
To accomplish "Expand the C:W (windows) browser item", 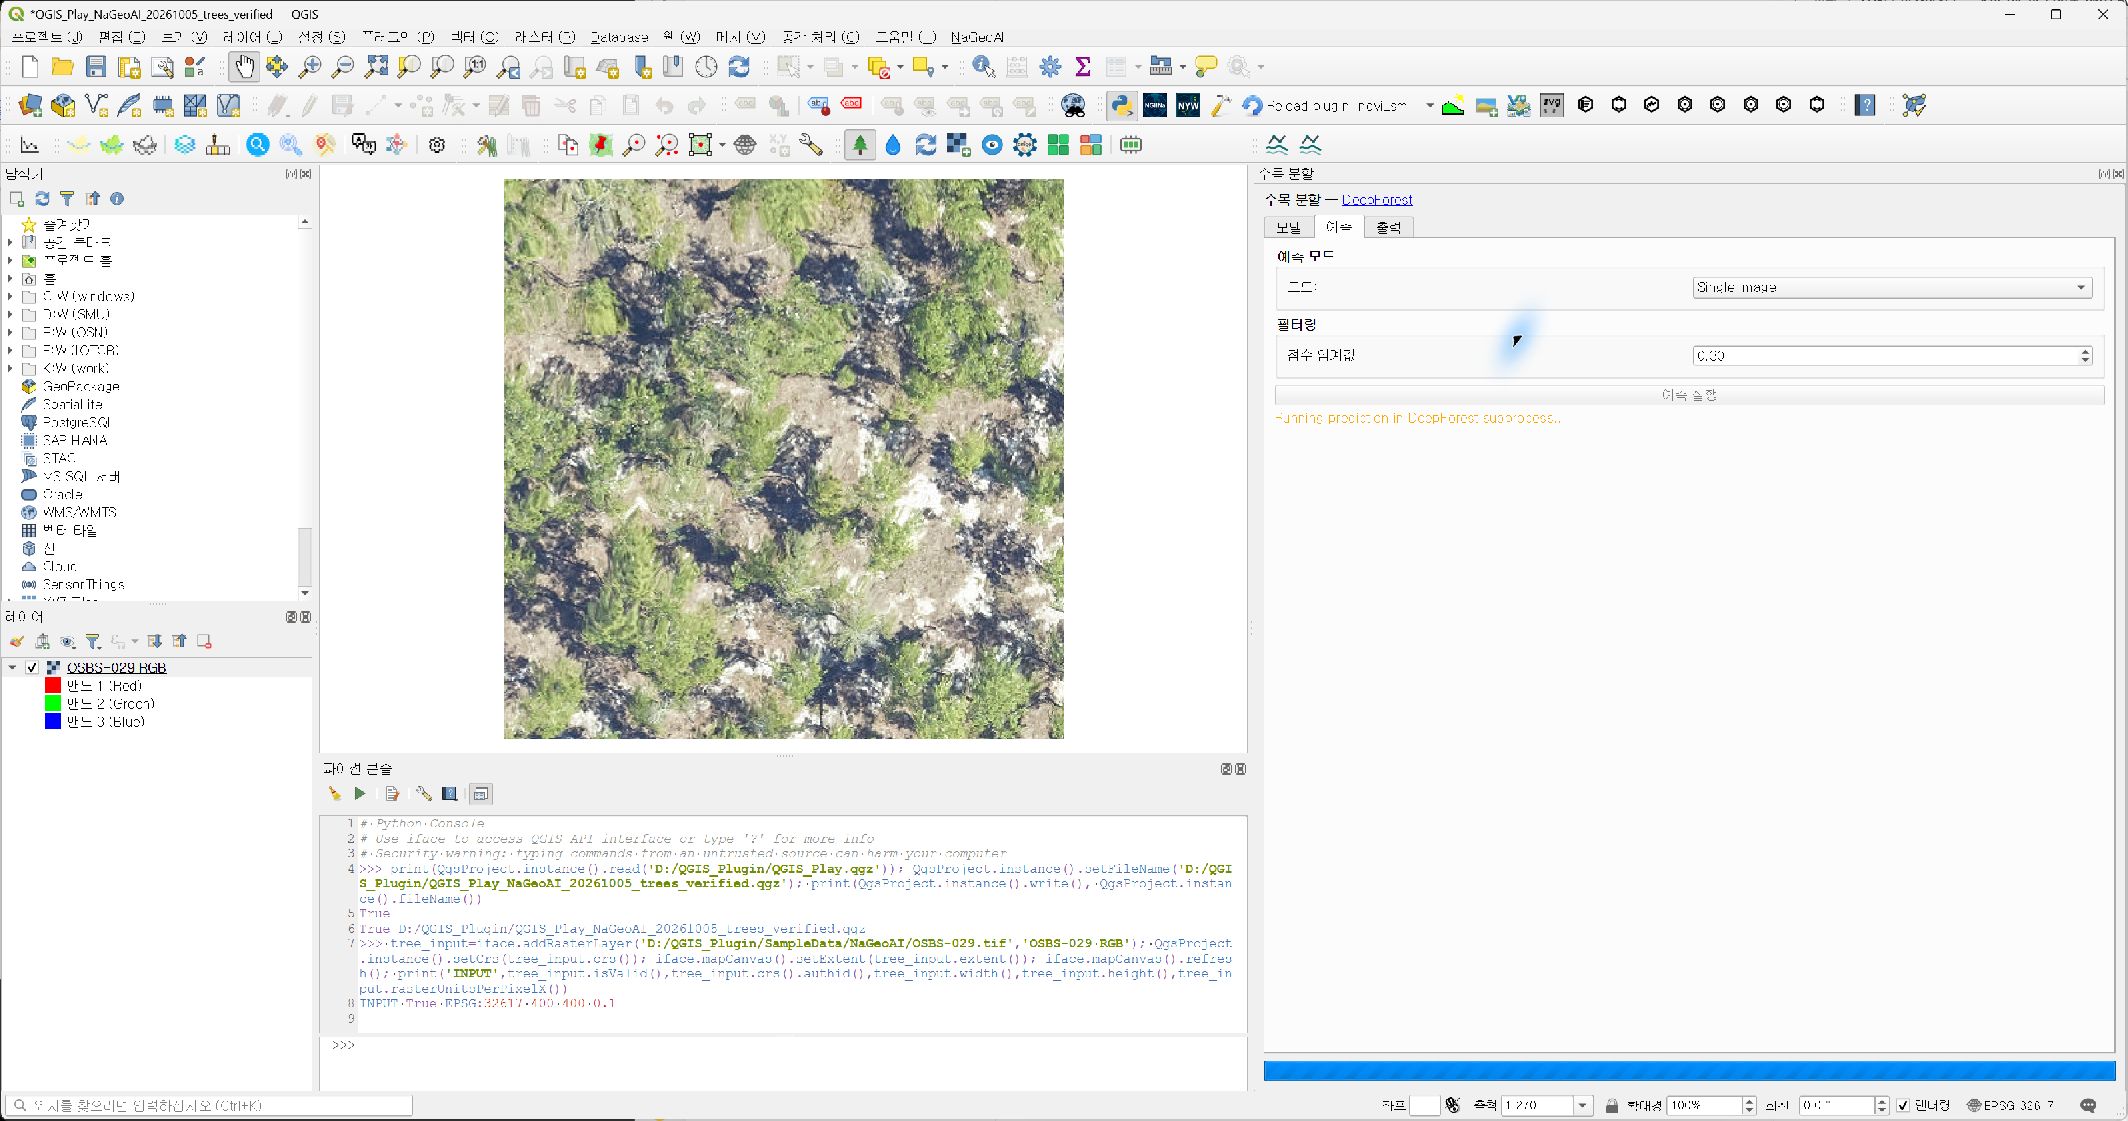I will point(10,296).
